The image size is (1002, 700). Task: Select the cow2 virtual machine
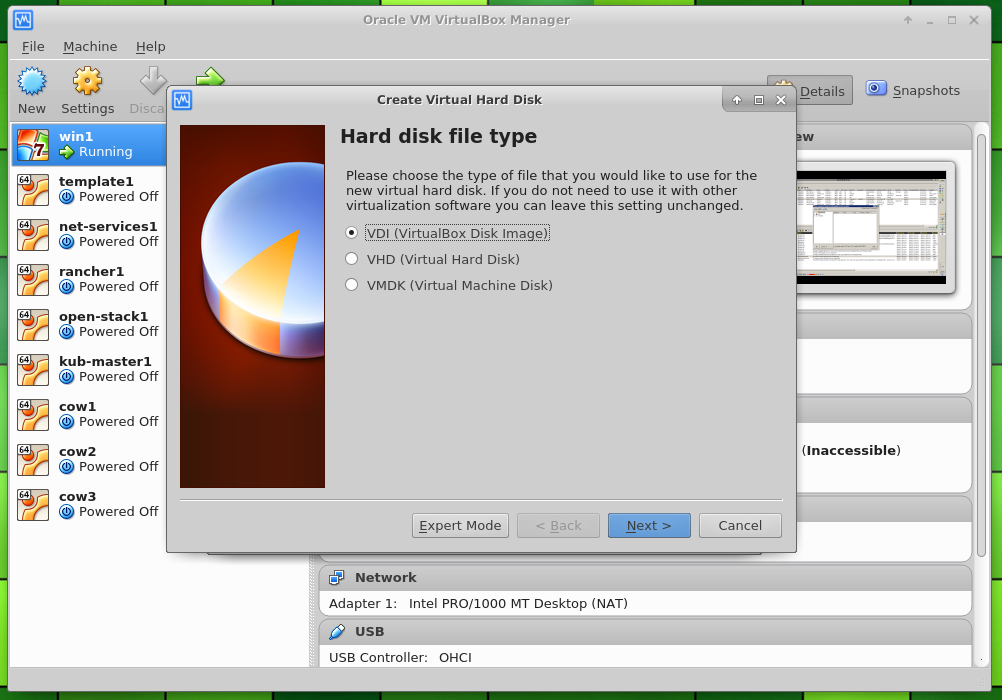click(89, 460)
